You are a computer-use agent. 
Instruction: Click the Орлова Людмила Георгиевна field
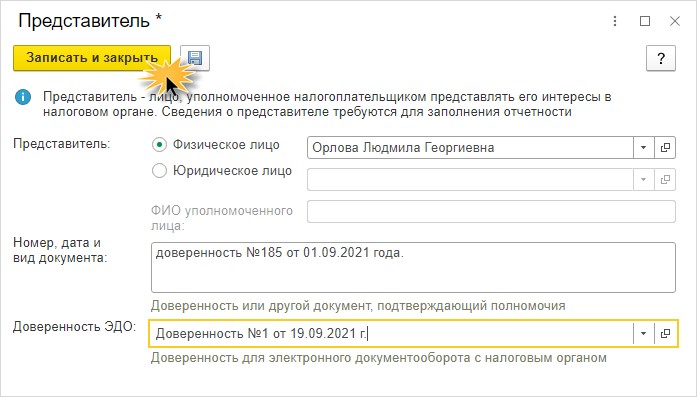pyautogui.click(x=470, y=148)
